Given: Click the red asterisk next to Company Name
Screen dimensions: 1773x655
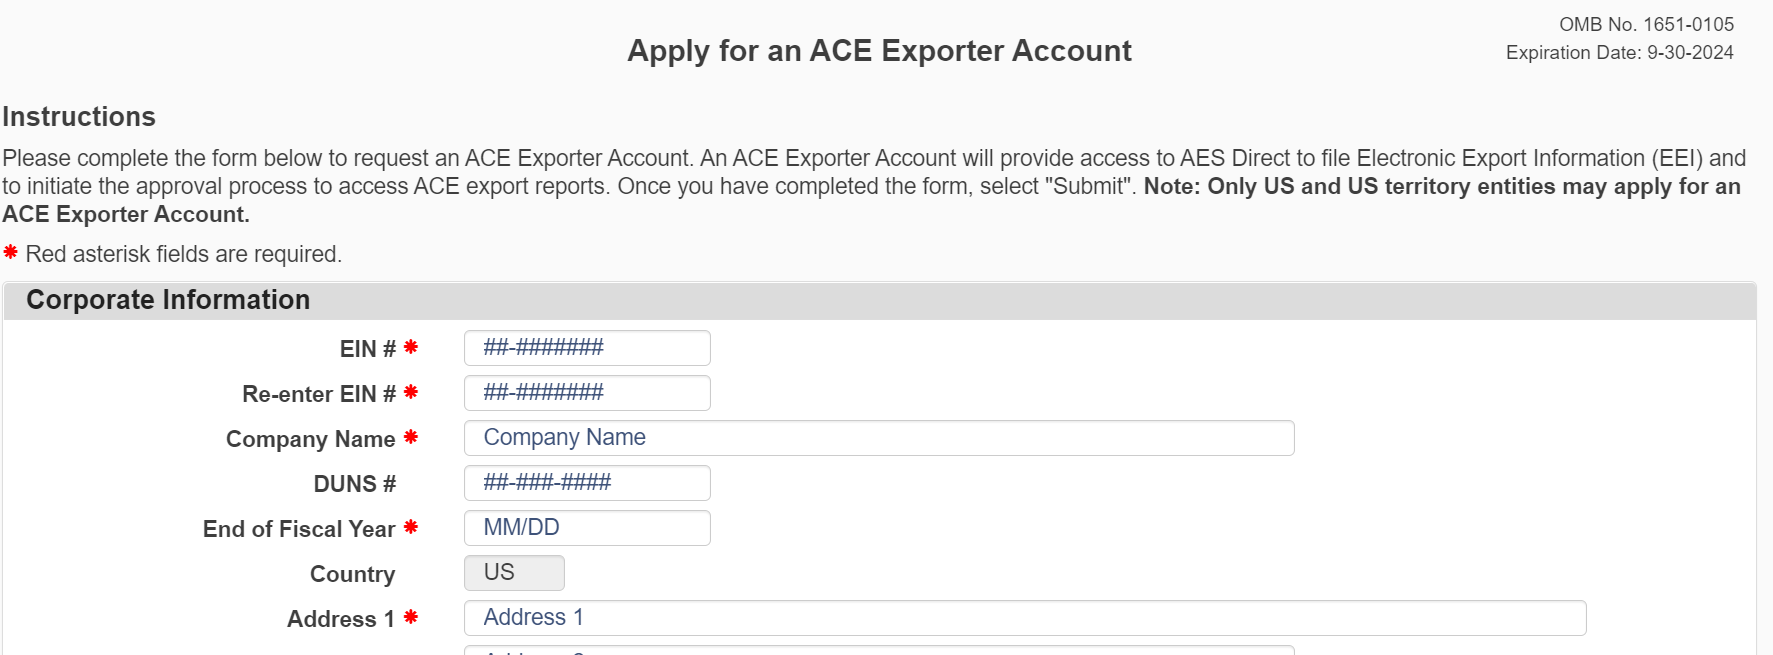Looking at the screenshot, I should [x=411, y=438].
